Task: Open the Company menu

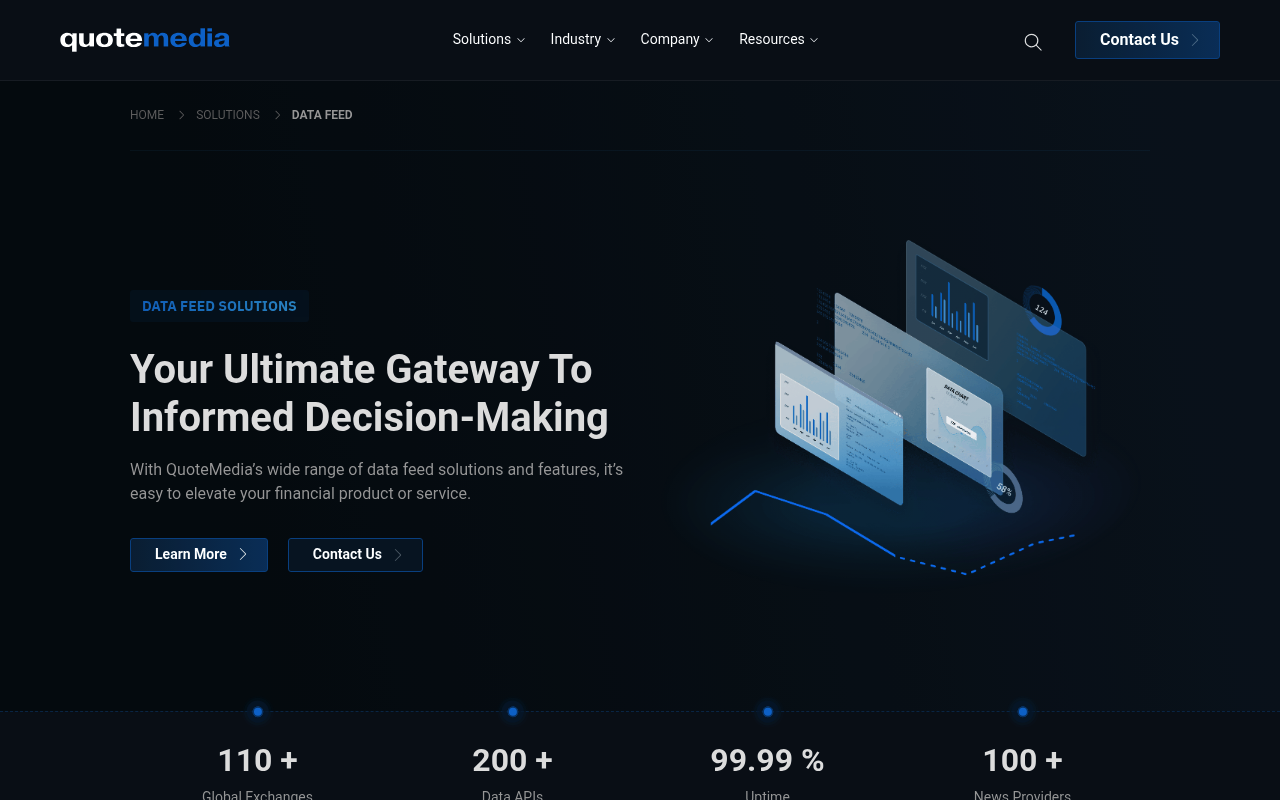Action: click(x=677, y=39)
